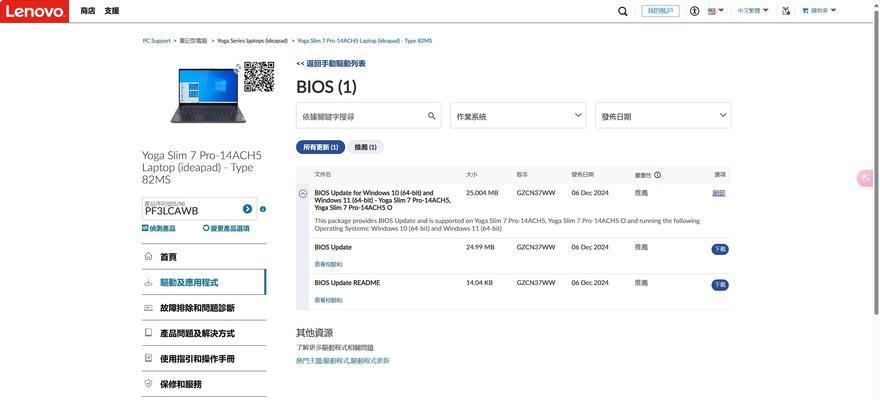Click the info icon next to 嚴重性

point(657,174)
